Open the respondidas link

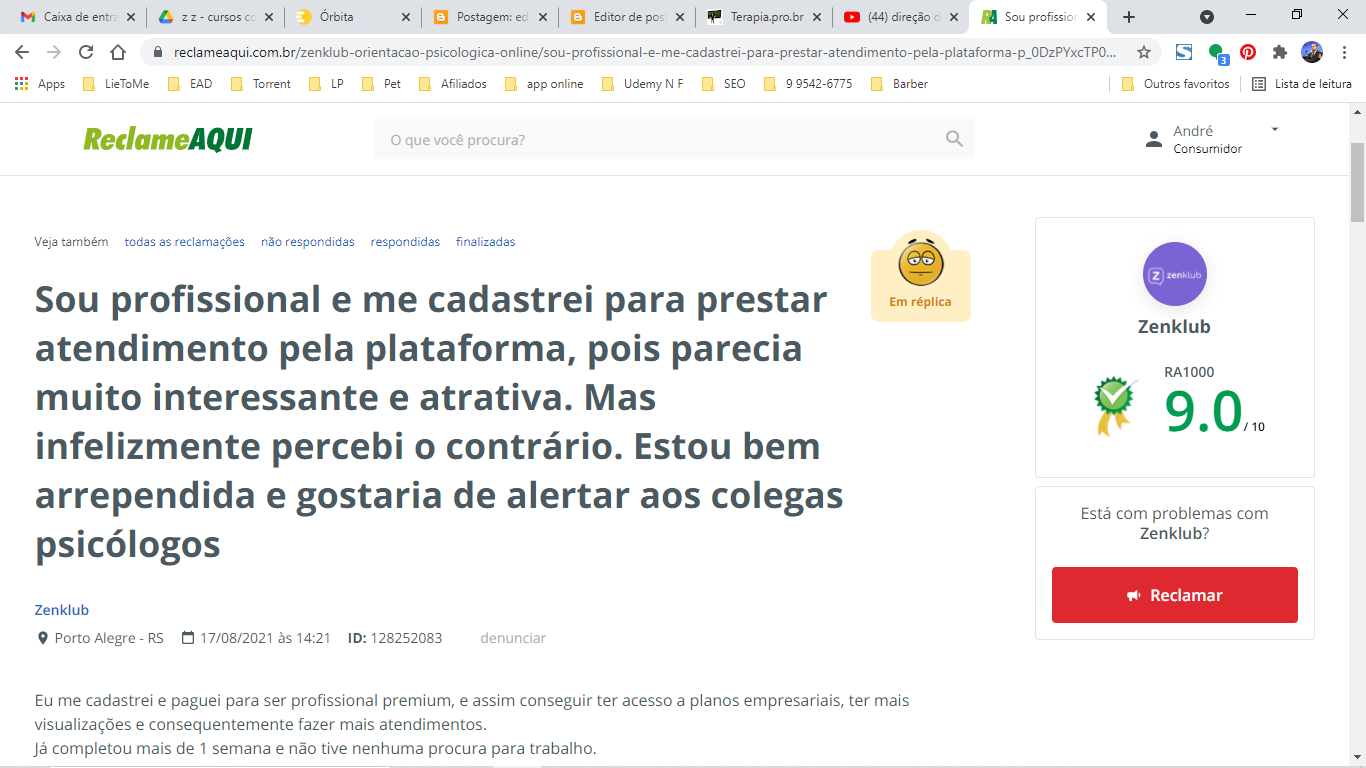[x=405, y=242]
